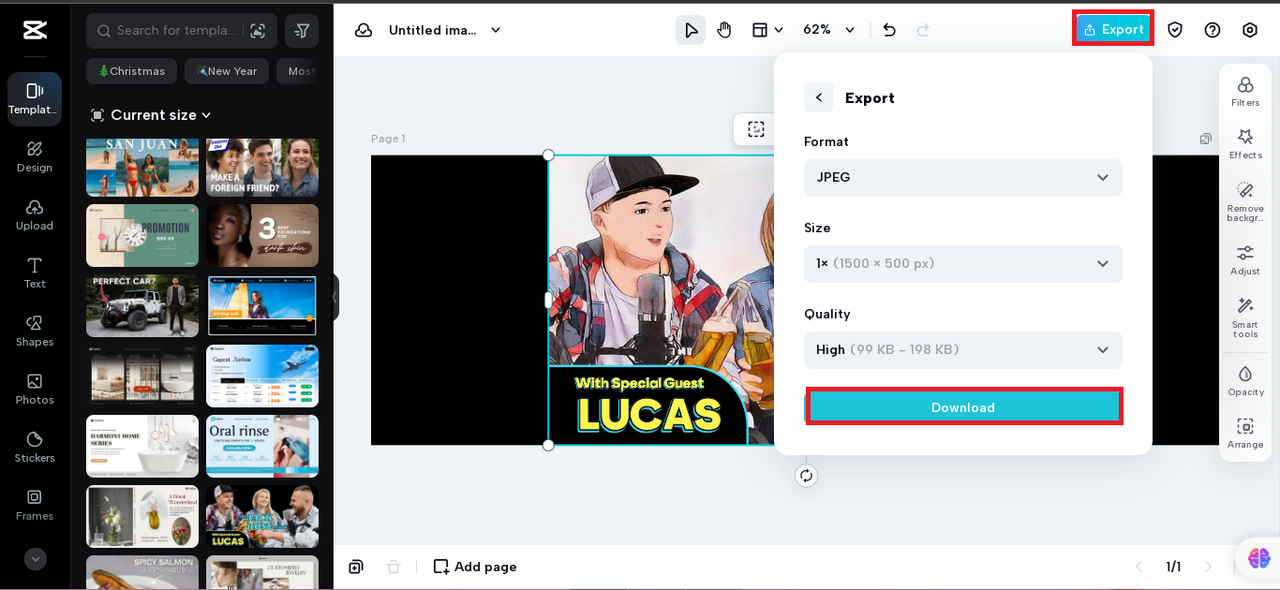Collapse the templates panel handle
The width and height of the screenshot is (1280, 590).
(335, 297)
